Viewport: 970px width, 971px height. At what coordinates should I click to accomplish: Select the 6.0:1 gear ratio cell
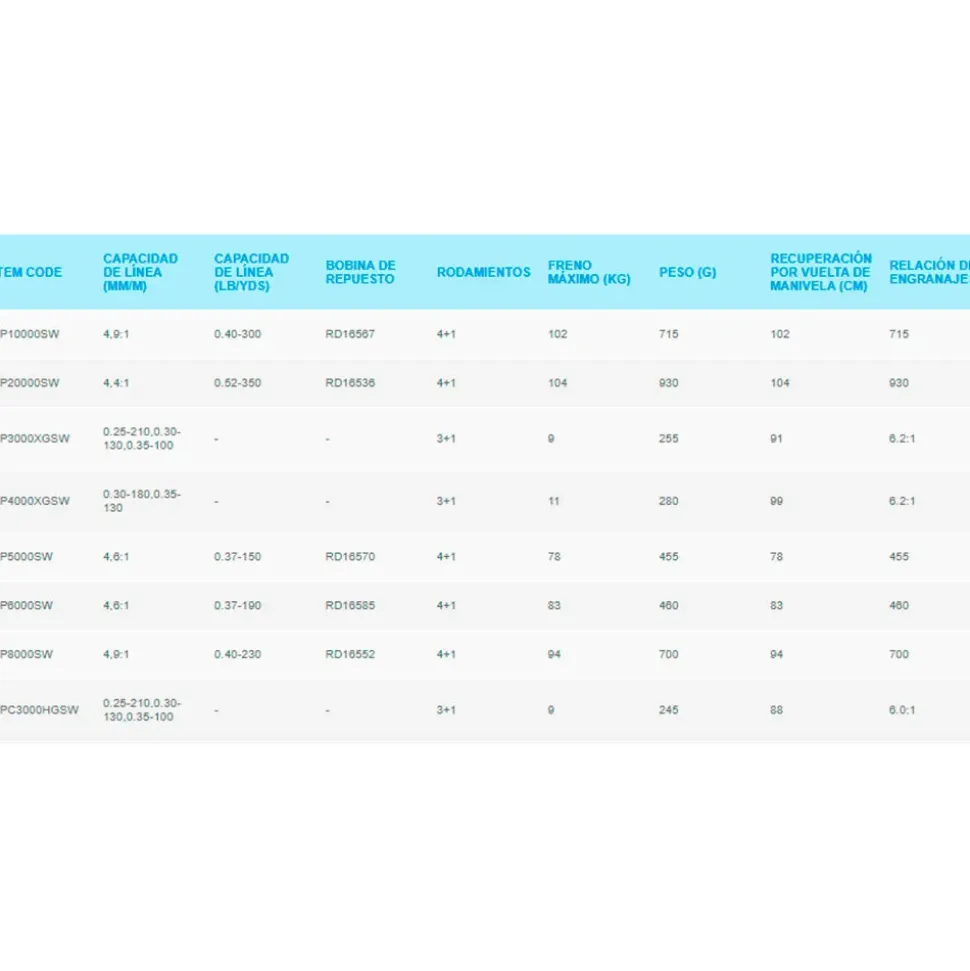pos(902,710)
